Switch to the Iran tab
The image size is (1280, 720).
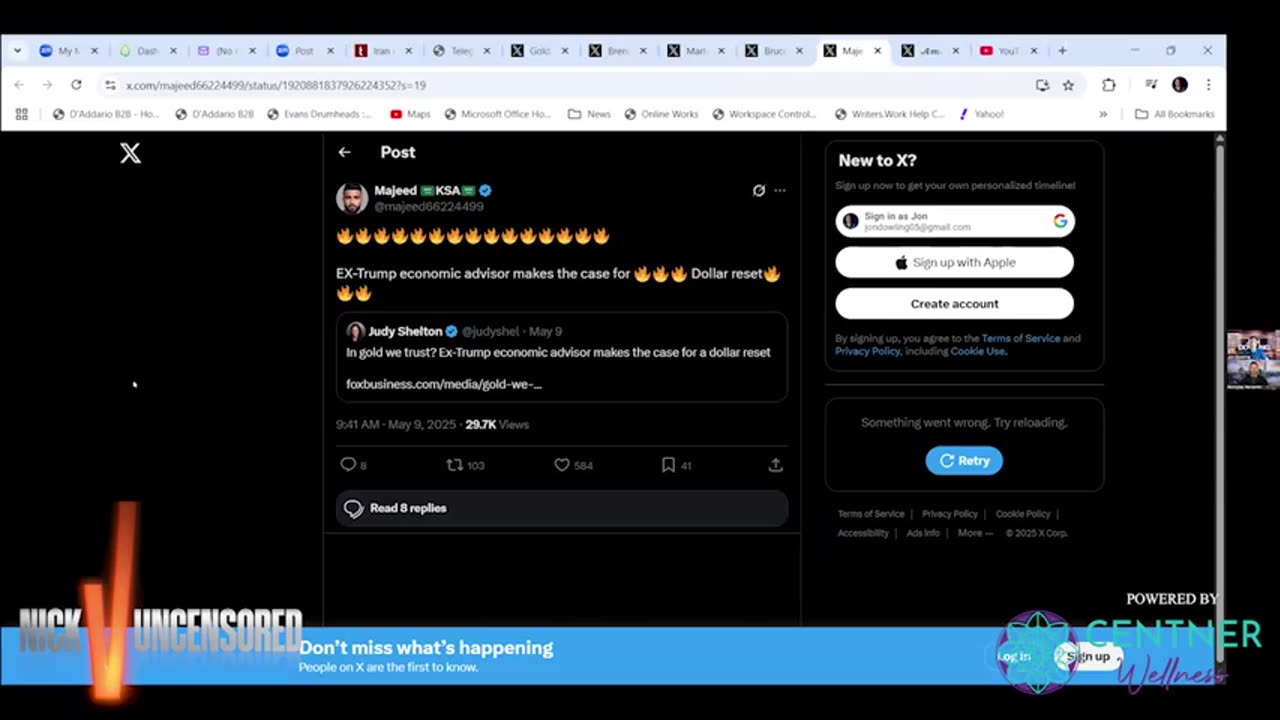(x=385, y=50)
